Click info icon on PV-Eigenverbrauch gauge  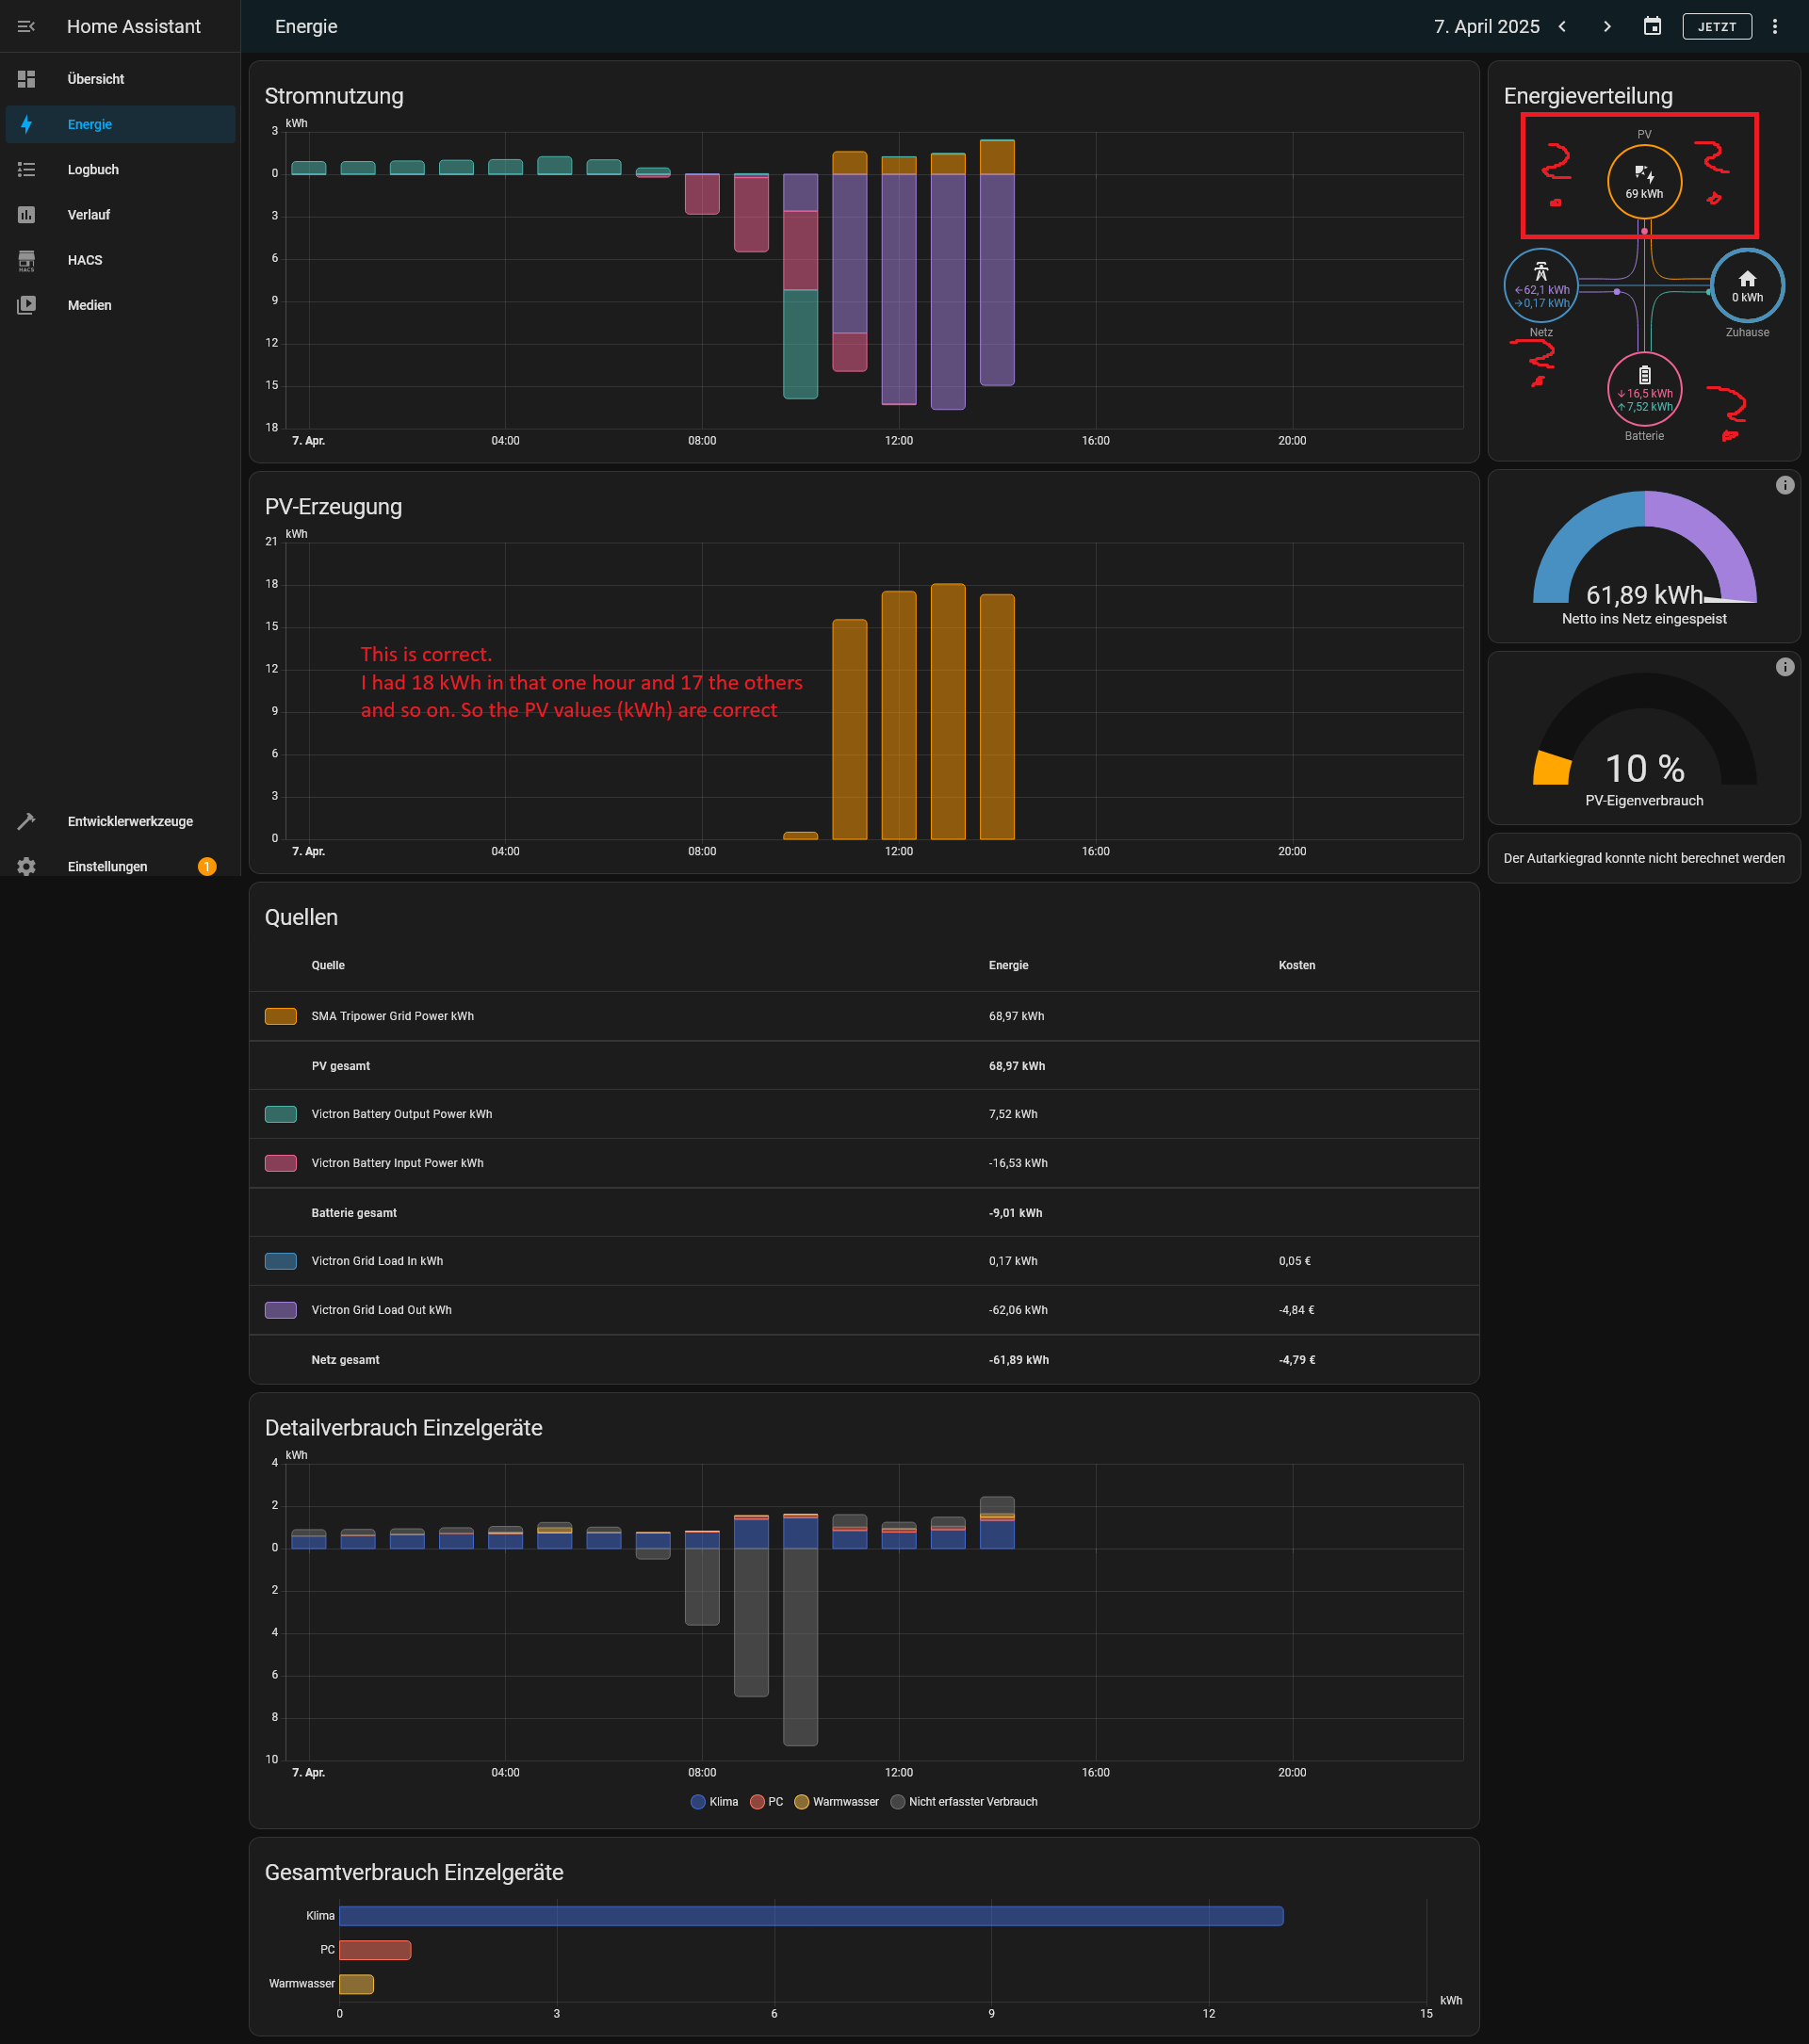point(1784,667)
